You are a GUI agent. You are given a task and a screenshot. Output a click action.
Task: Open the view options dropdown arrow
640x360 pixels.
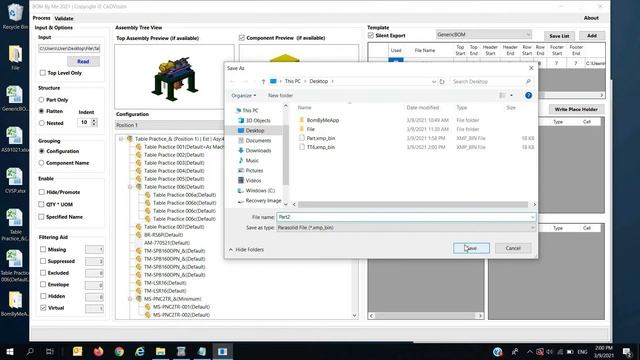(x=511, y=96)
